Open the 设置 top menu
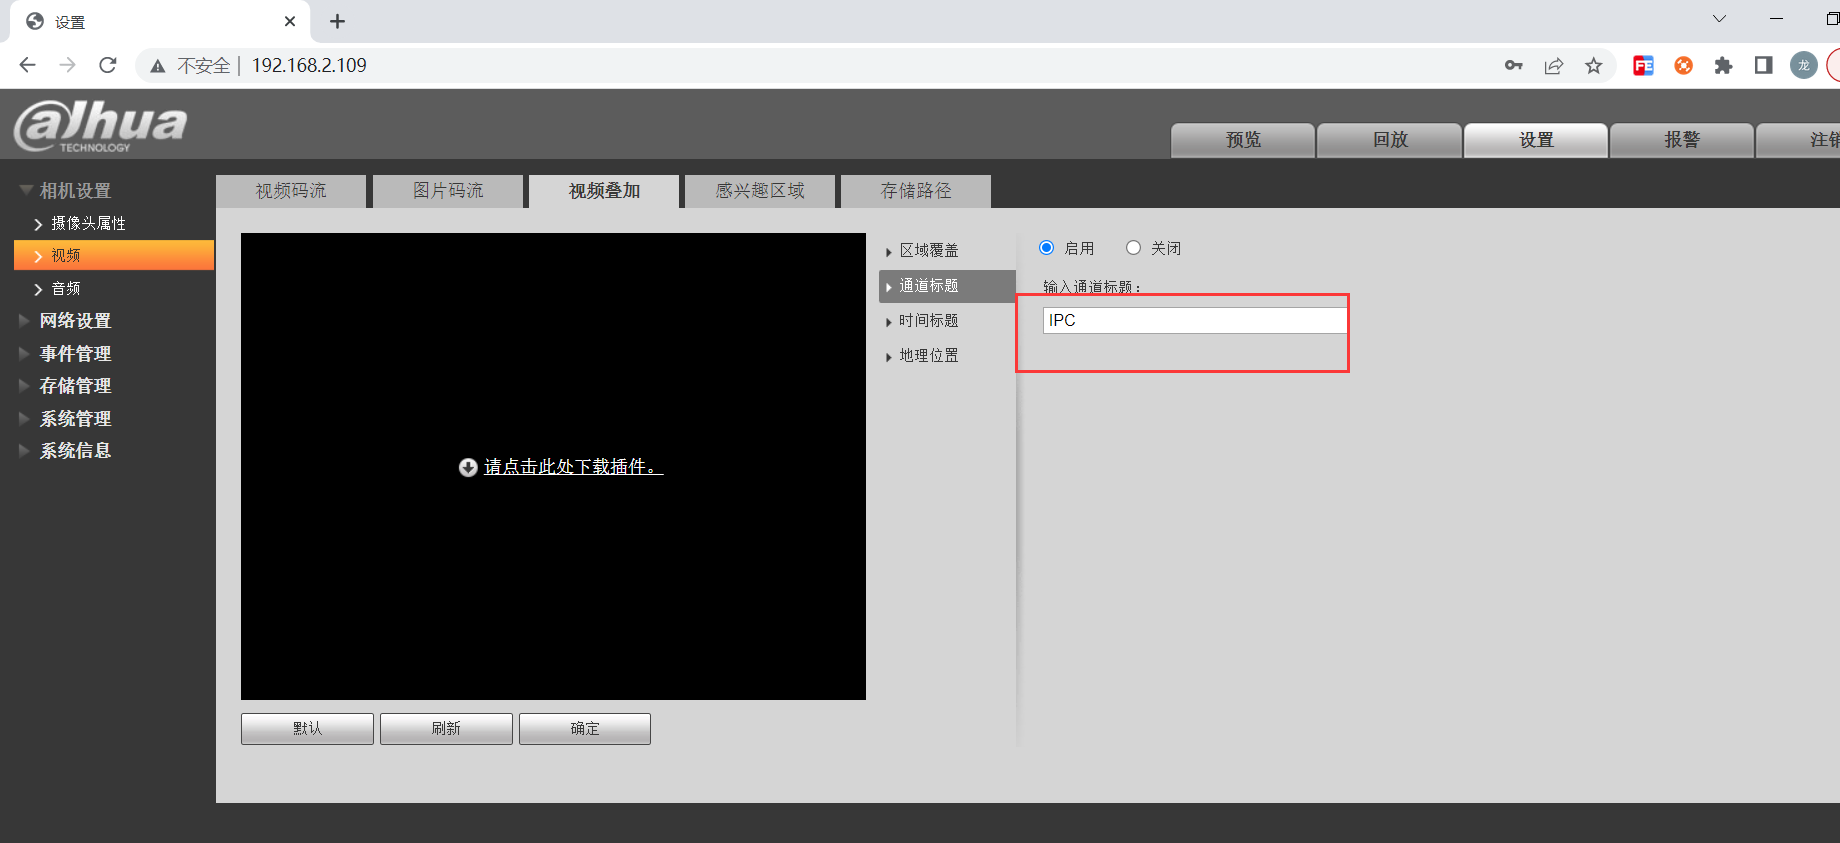 point(1536,140)
